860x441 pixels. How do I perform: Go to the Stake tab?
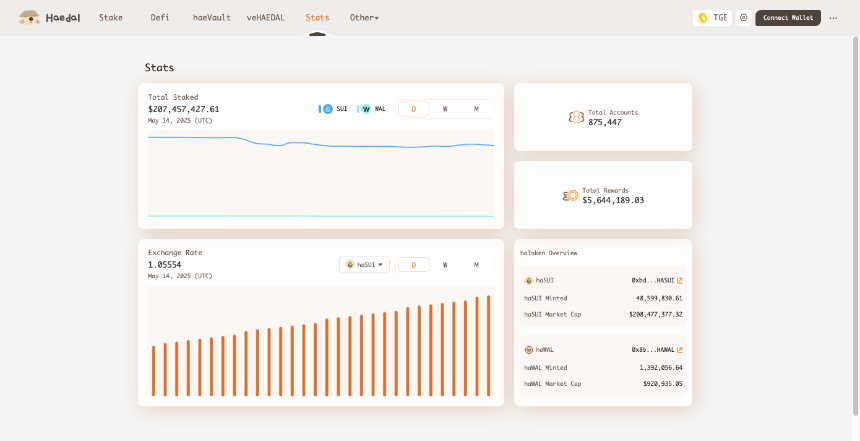pos(111,18)
